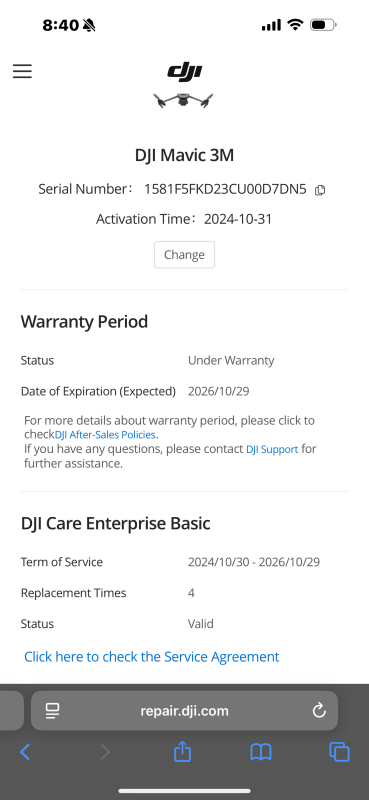This screenshot has height=800, width=369.
Task: Open DJI After-Sales Policies link
Action: 105,435
